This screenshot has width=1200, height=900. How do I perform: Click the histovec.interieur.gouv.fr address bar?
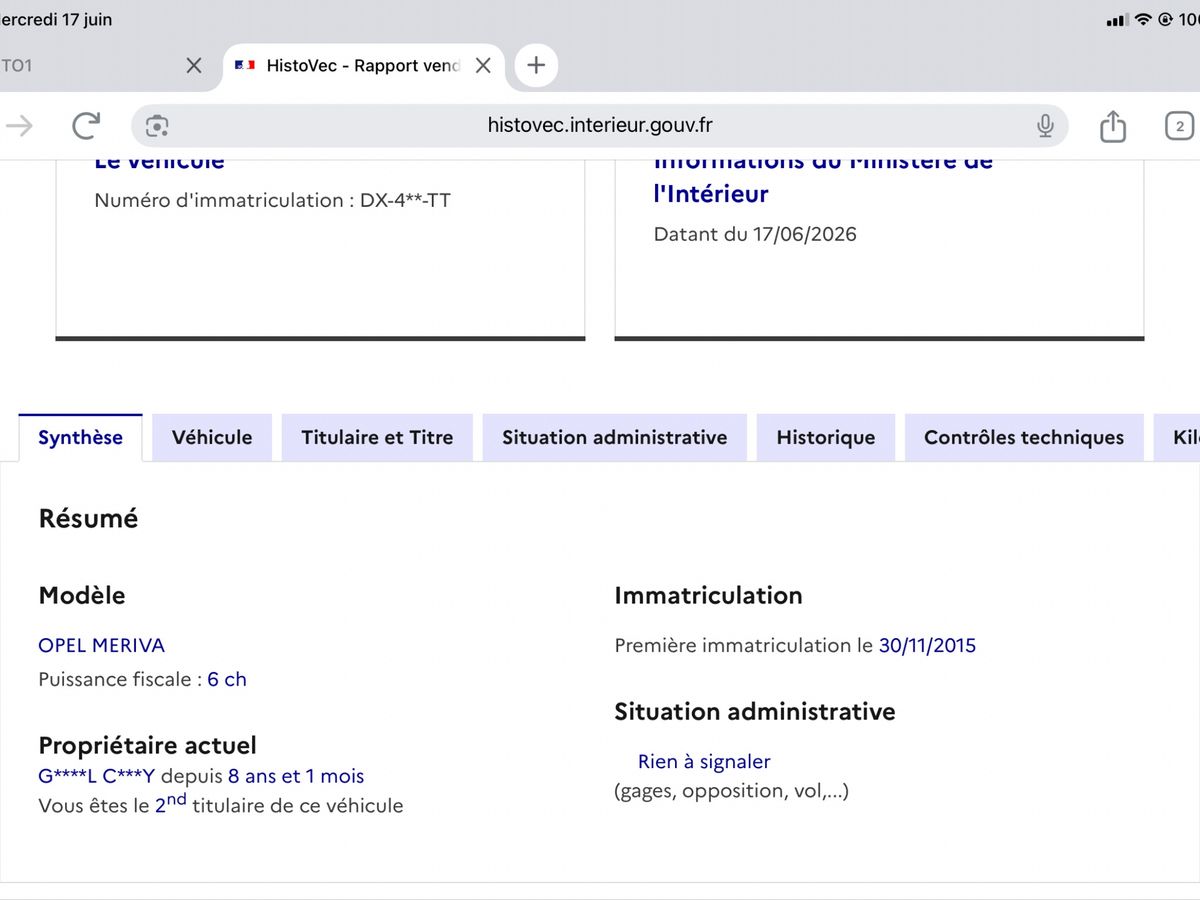pos(600,126)
